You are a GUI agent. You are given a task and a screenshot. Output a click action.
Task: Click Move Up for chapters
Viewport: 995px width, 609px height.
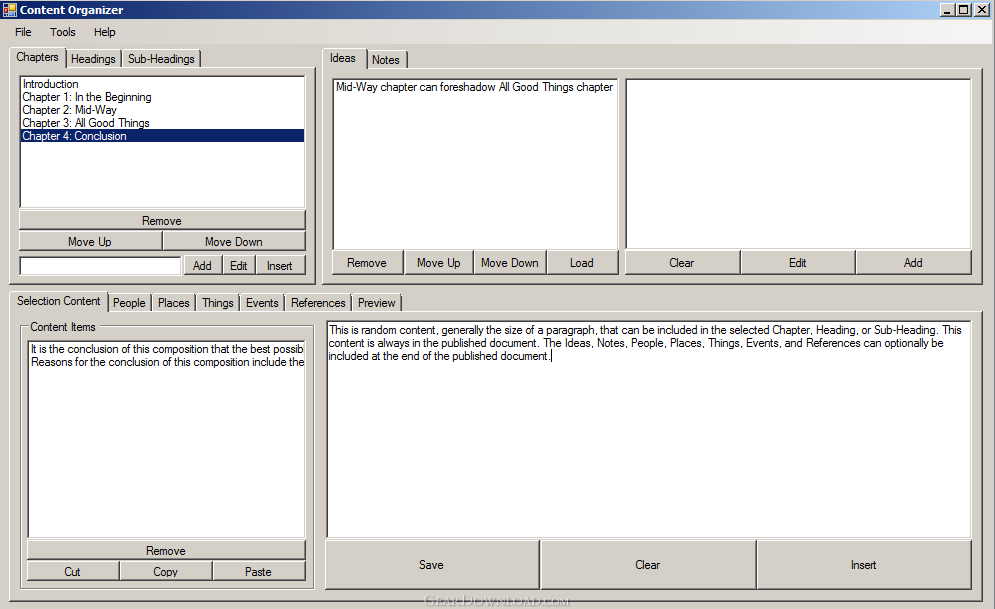90,242
